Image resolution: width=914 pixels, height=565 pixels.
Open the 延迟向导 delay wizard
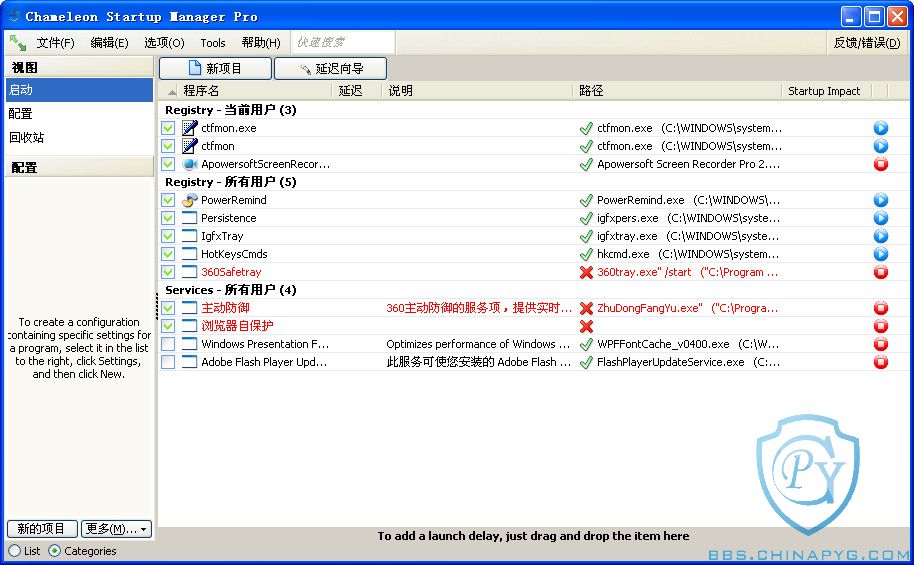pyautogui.click(x=330, y=68)
